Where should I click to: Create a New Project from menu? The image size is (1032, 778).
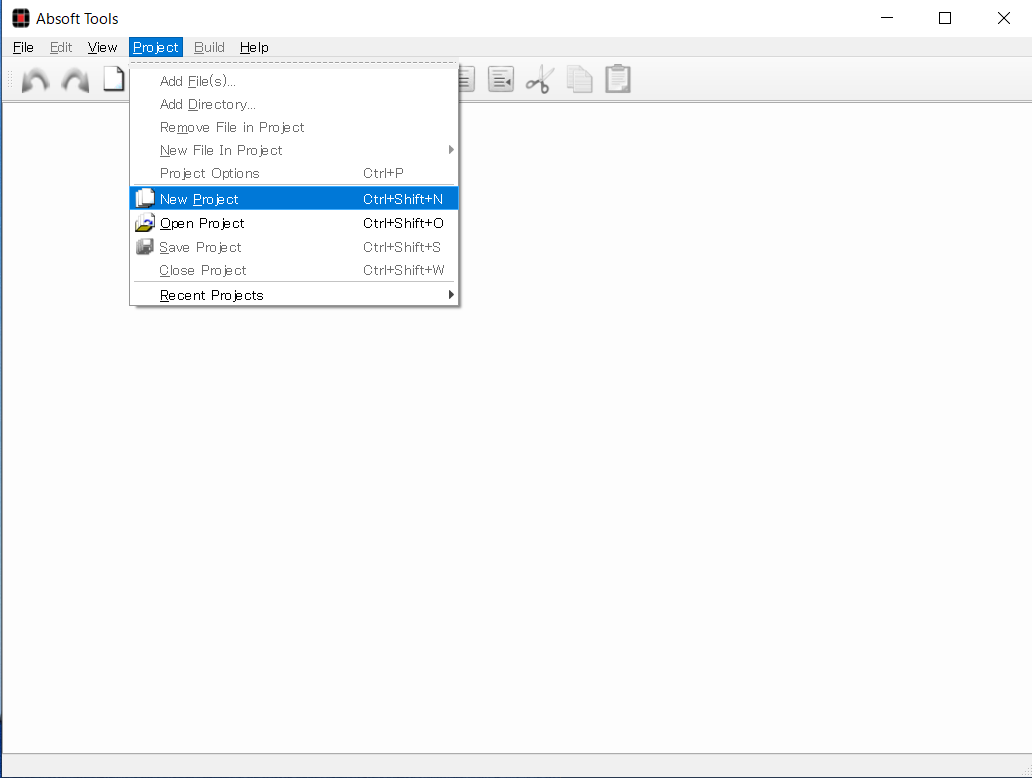click(x=294, y=199)
